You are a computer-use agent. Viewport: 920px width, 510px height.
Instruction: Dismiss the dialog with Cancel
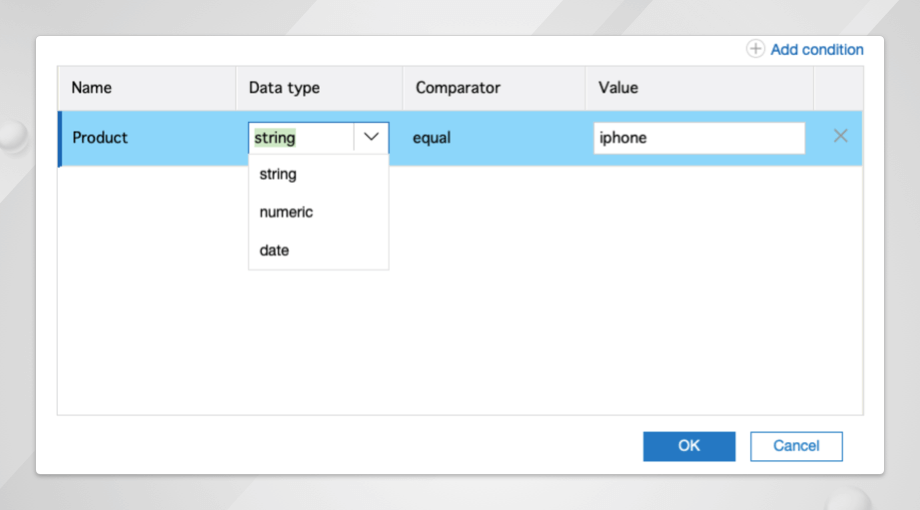(x=796, y=446)
